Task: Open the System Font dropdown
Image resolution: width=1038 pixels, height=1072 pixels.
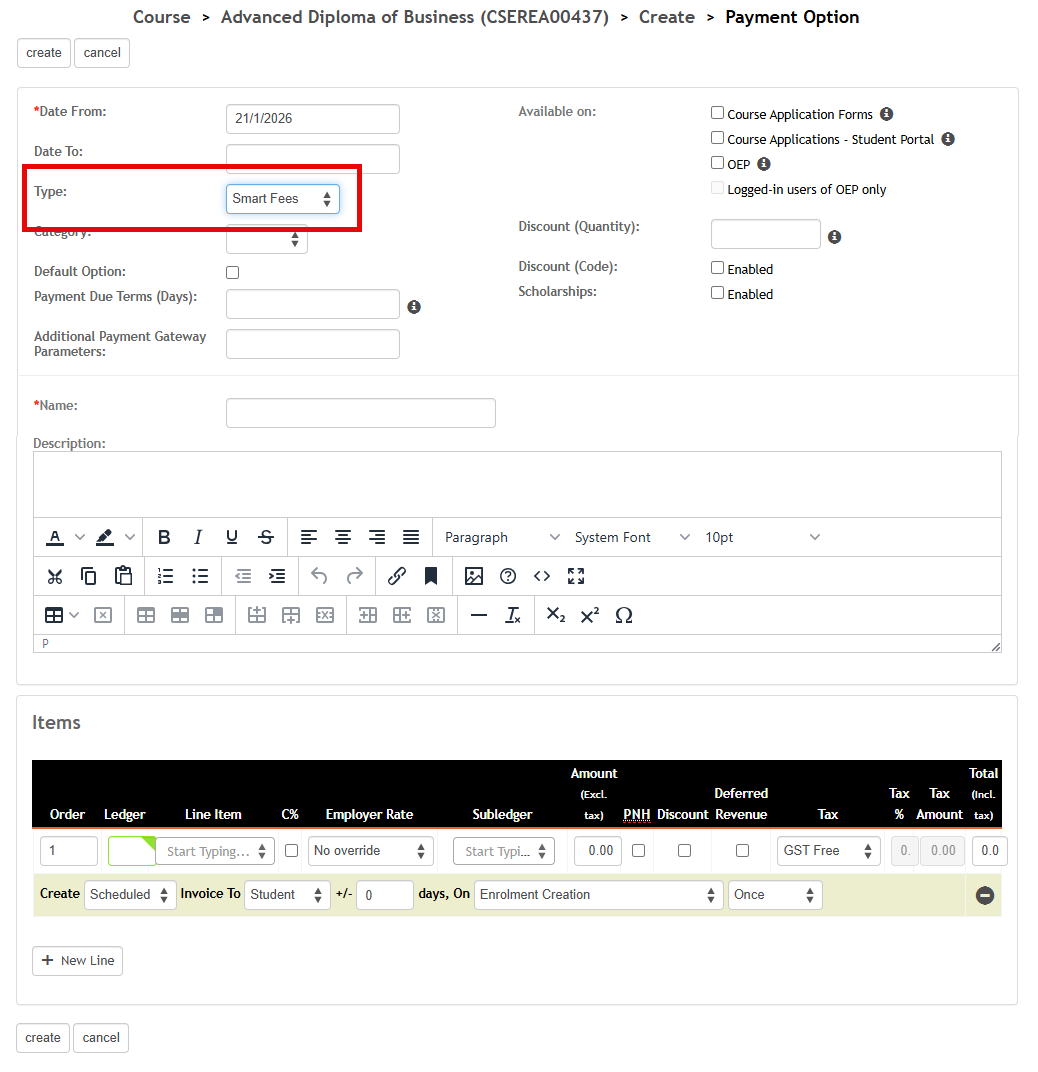Action: pyautogui.click(x=632, y=537)
